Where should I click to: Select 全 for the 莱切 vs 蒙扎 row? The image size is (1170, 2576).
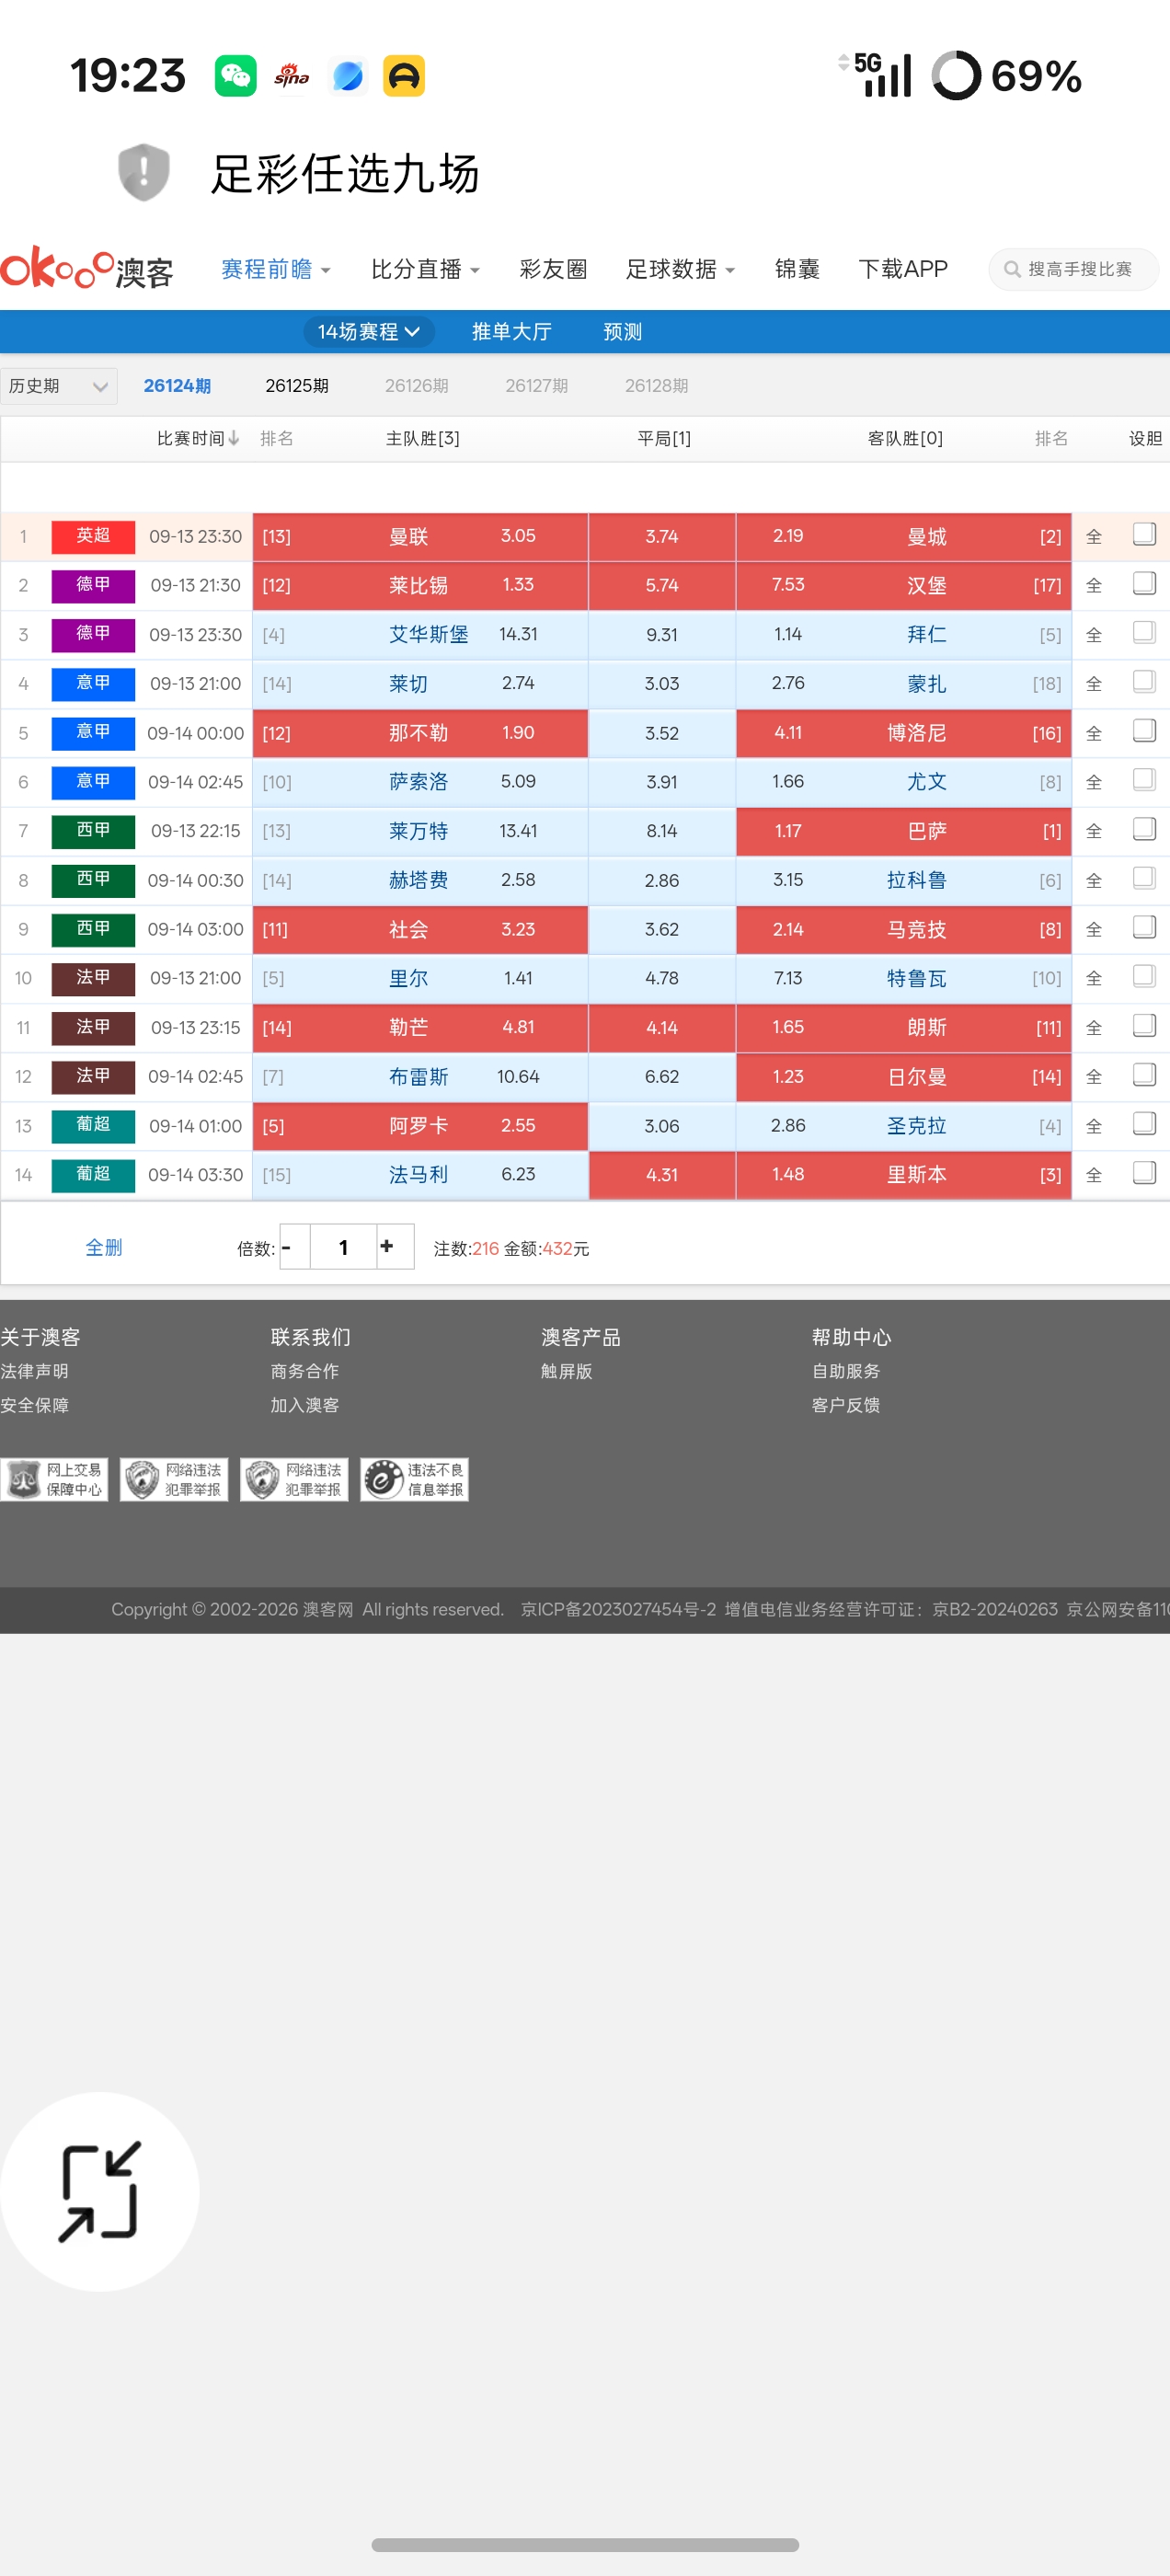click(1094, 684)
